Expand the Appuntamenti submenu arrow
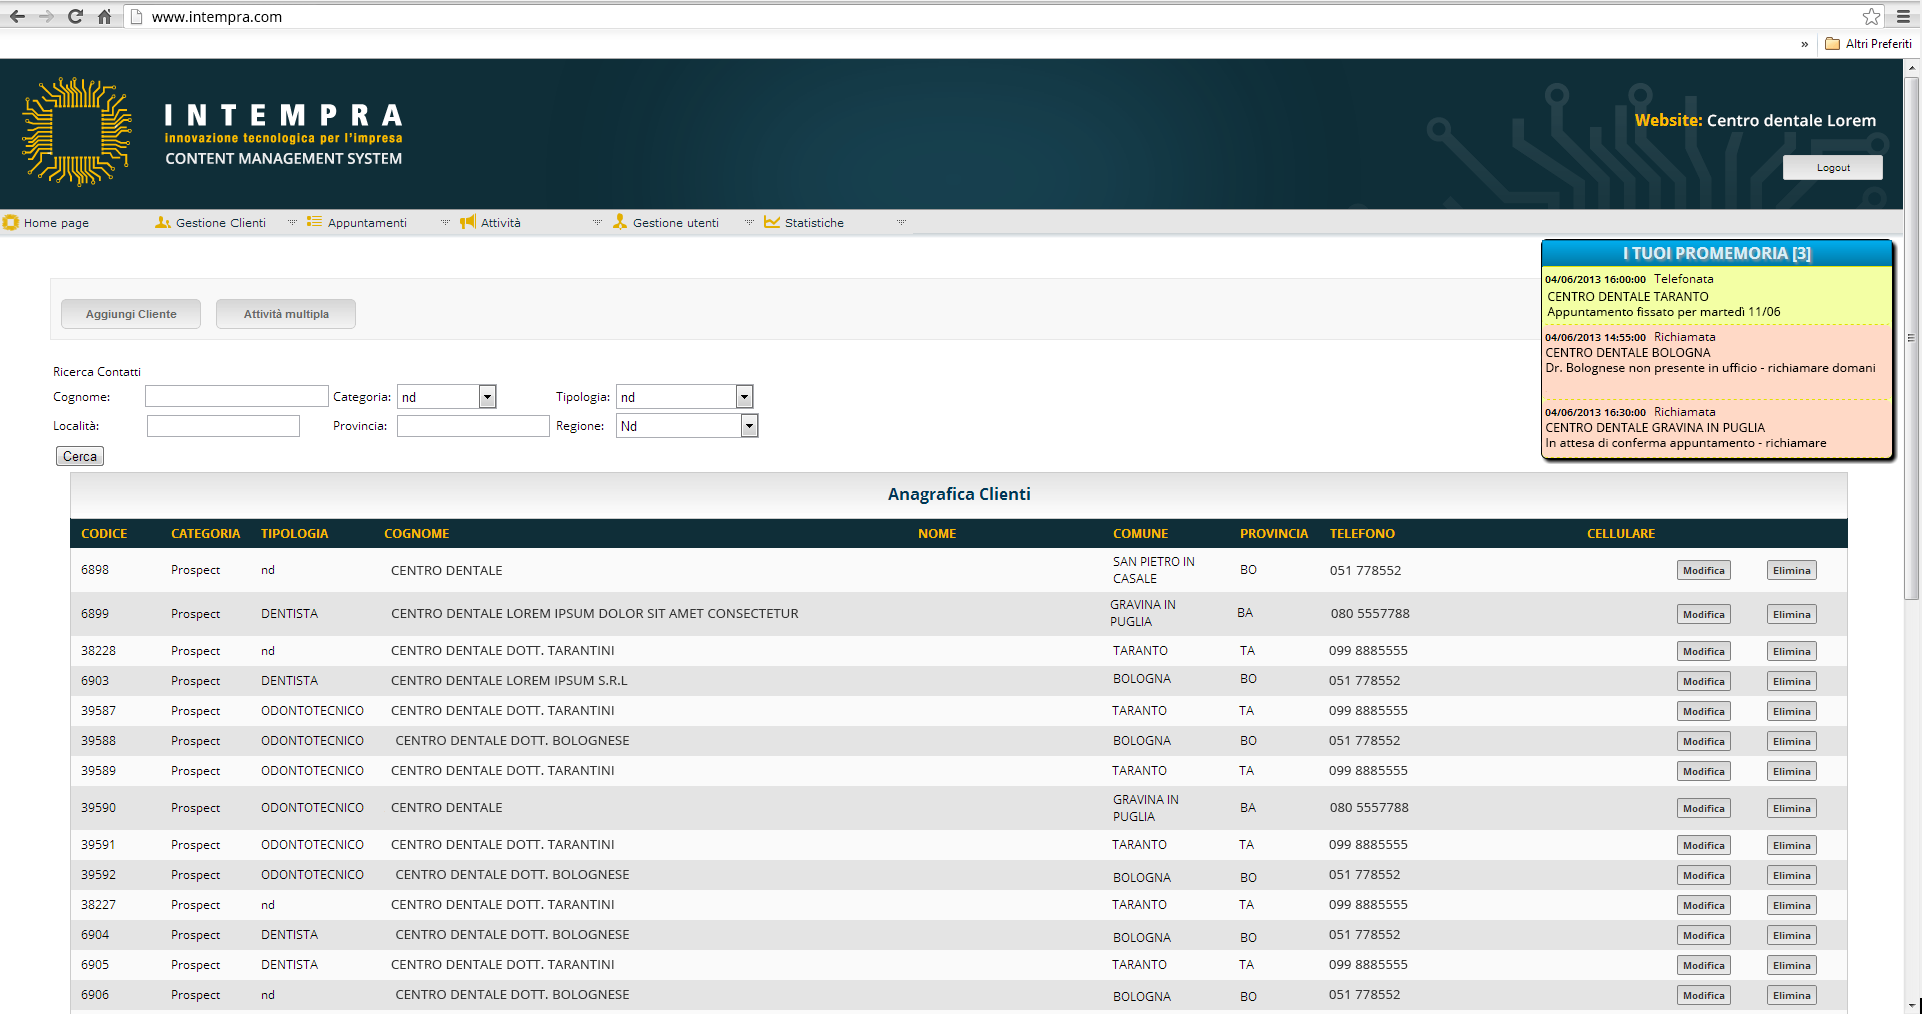1922x1014 pixels. click(445, 223)
